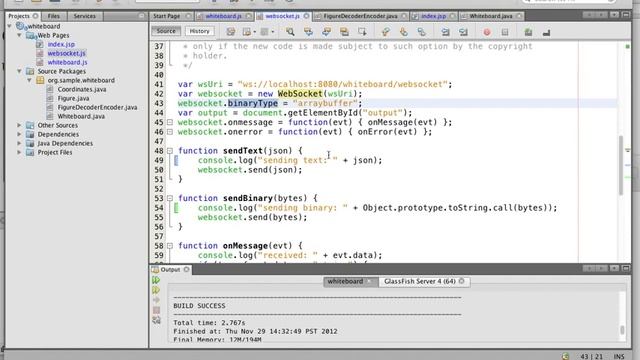Collapse the org.sample.whiteboard package

click(x=29, y=80)
